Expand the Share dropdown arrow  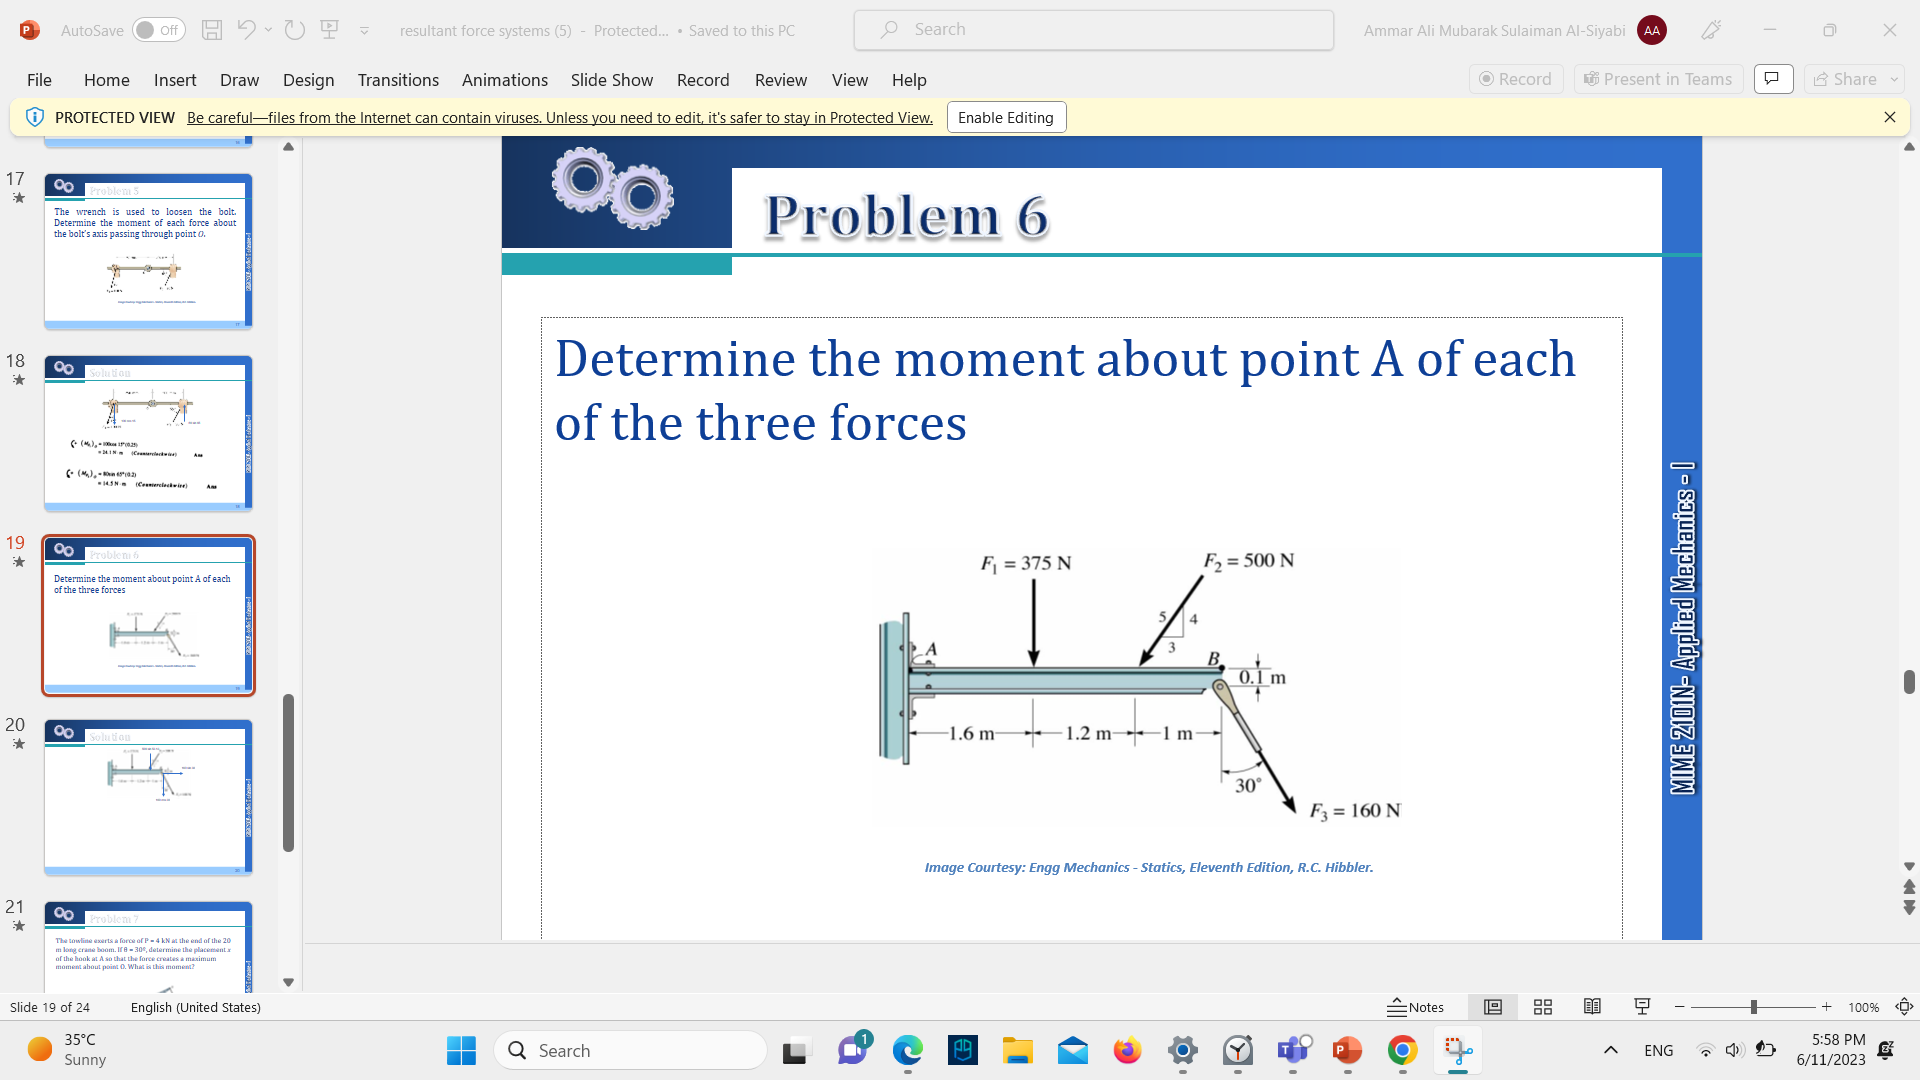click(1892, 79)
